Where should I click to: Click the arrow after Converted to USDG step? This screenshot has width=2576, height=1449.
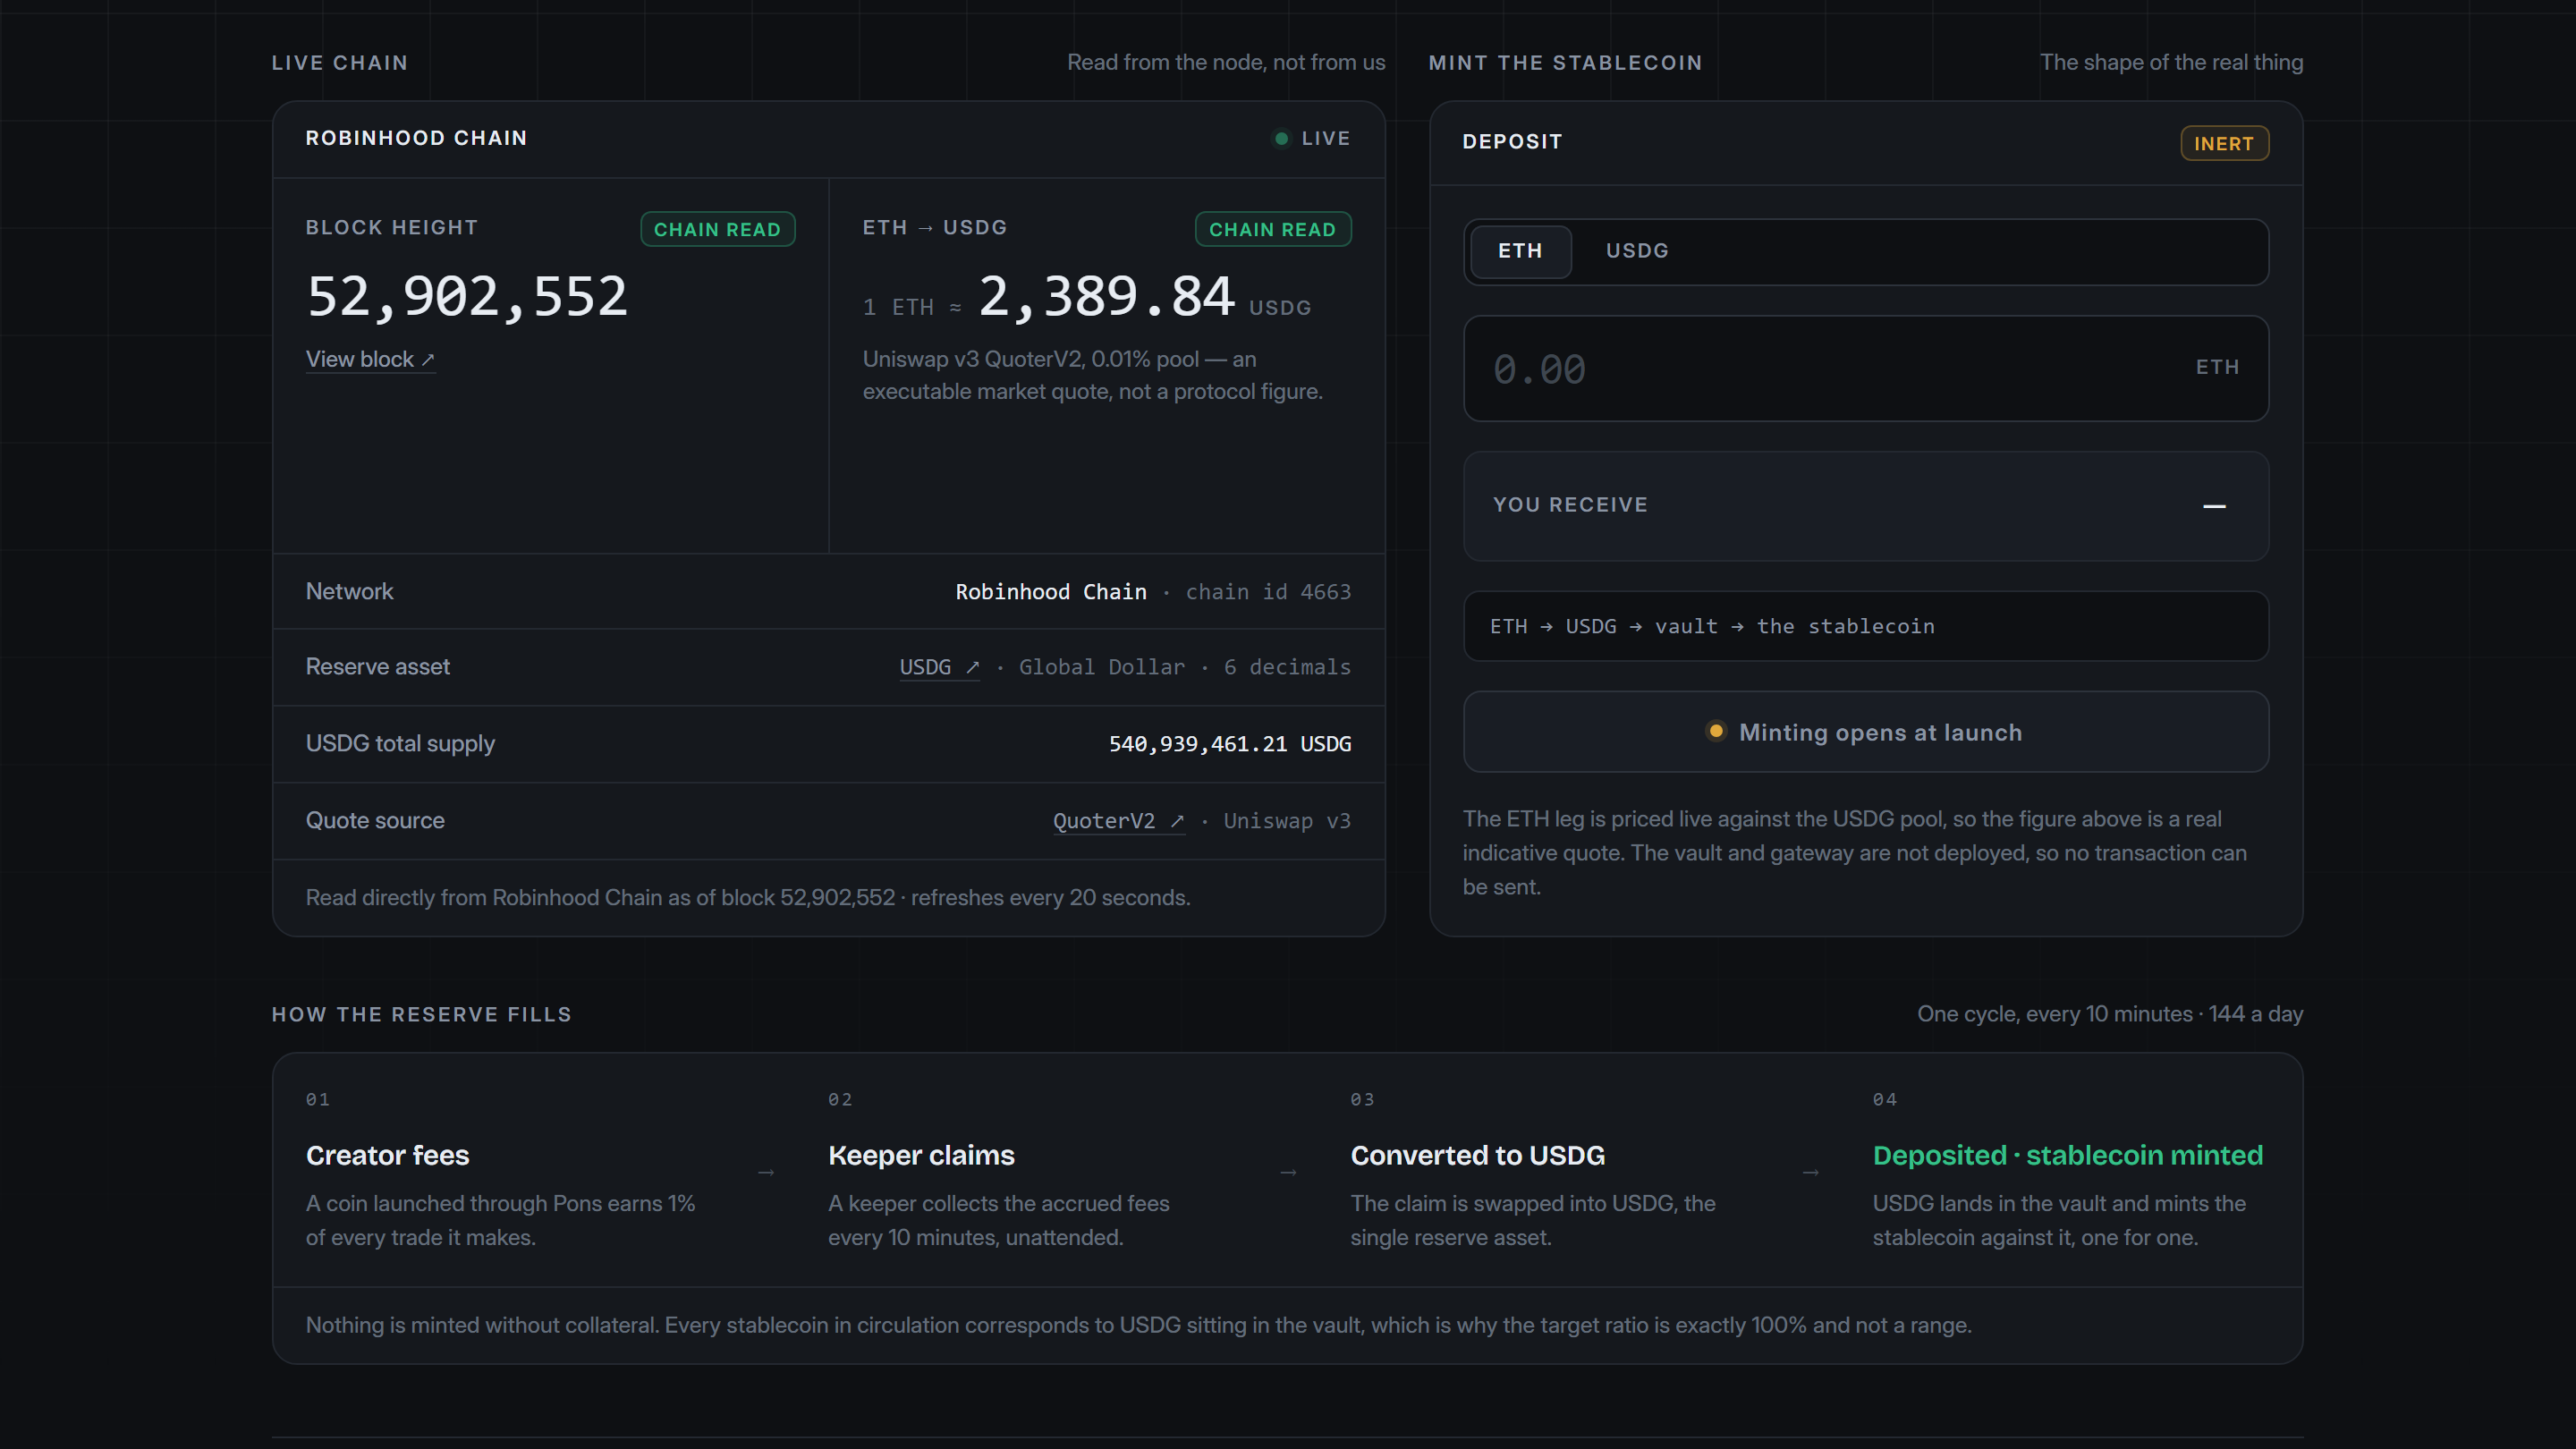(1810, 1172)
